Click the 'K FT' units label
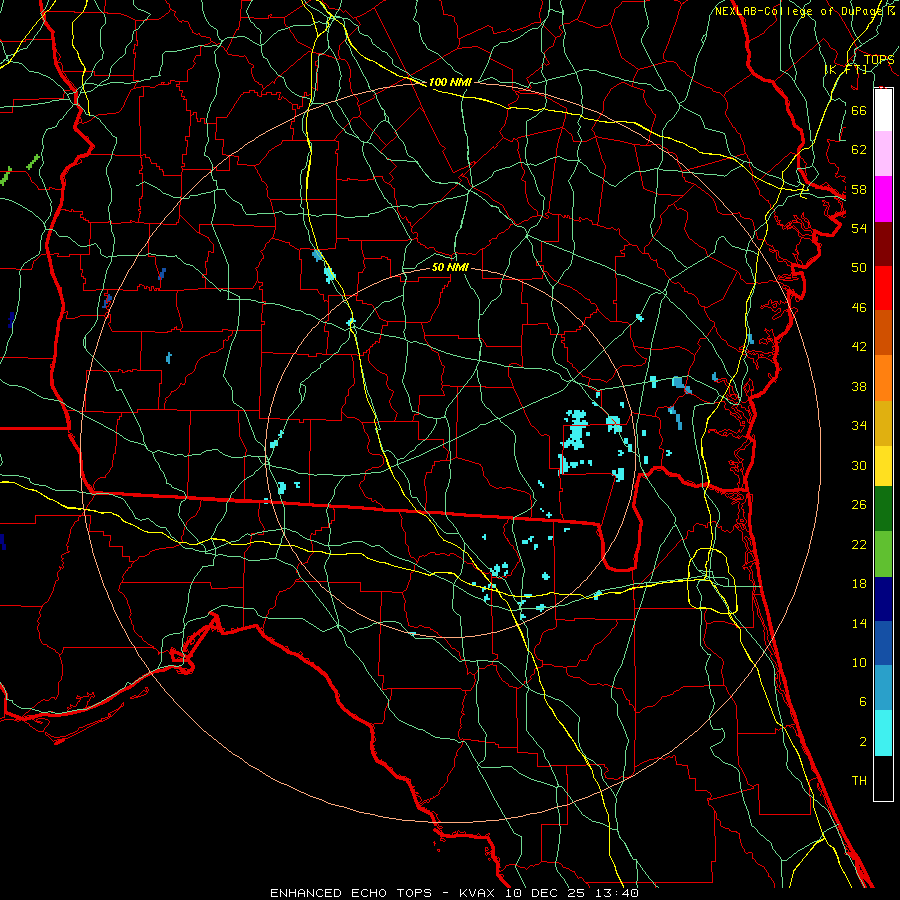 (x=846, y=70)
